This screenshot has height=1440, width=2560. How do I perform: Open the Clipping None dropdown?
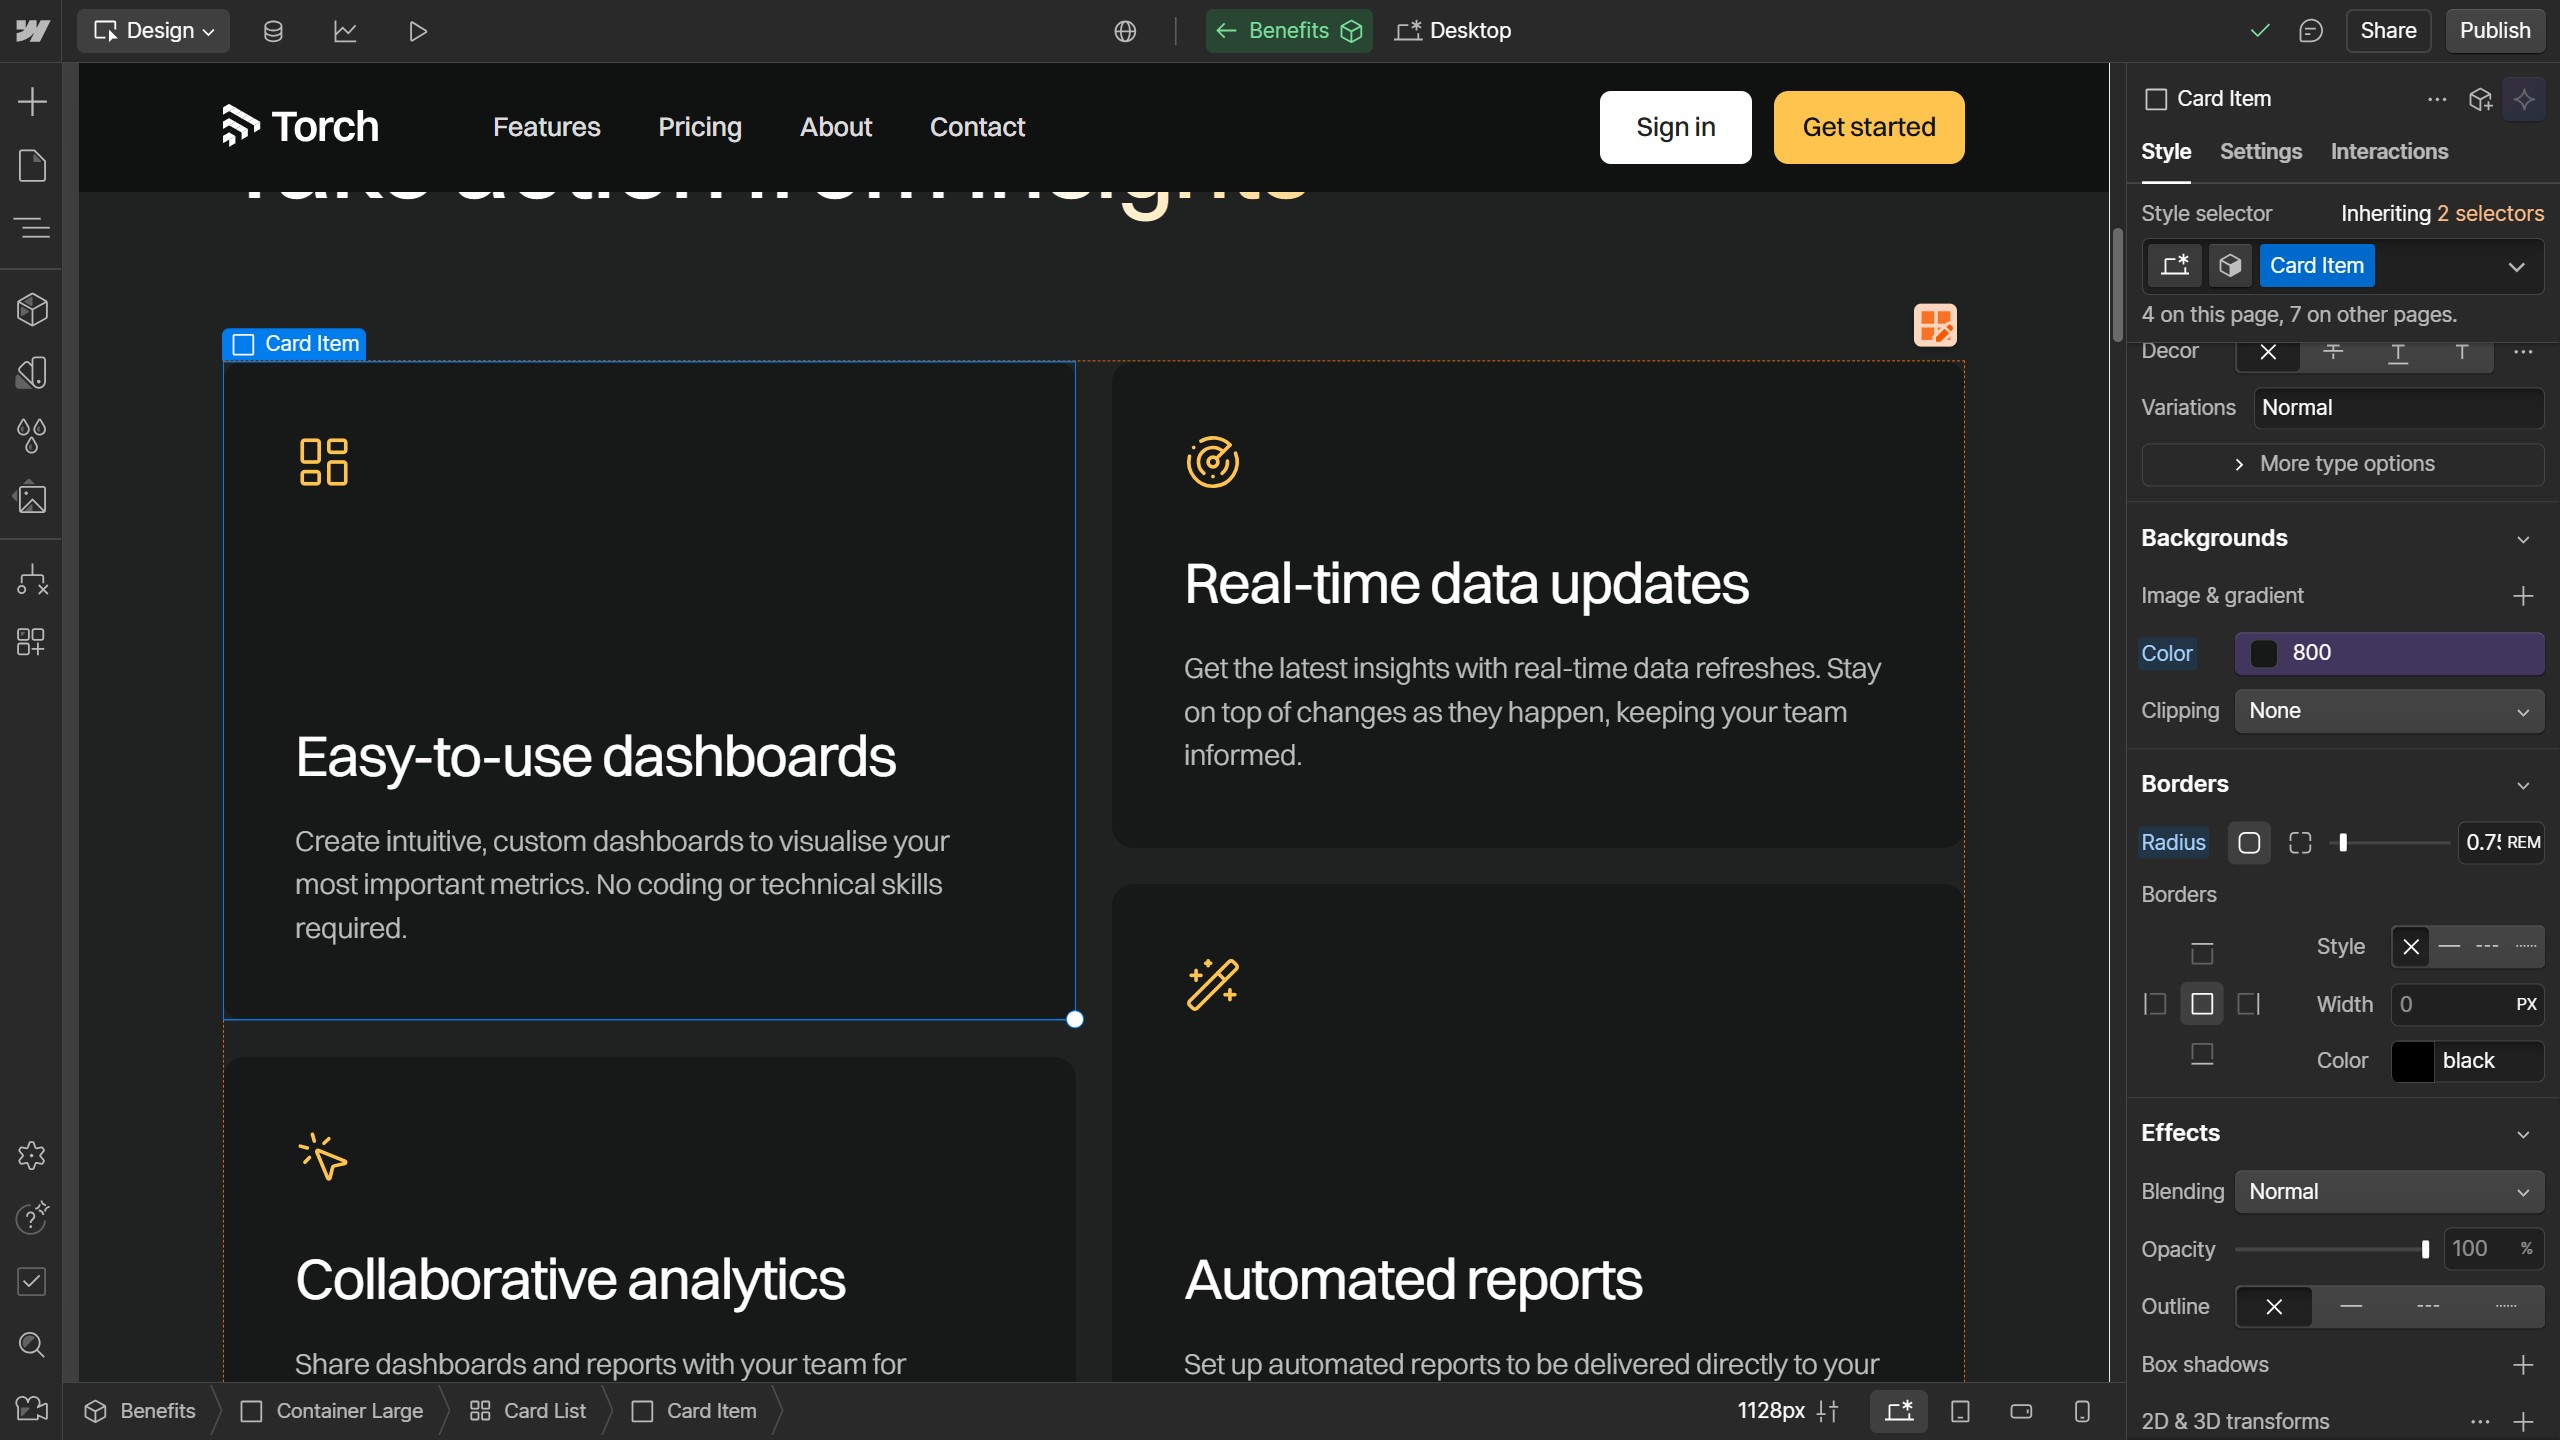click(x=2389, y=711)
